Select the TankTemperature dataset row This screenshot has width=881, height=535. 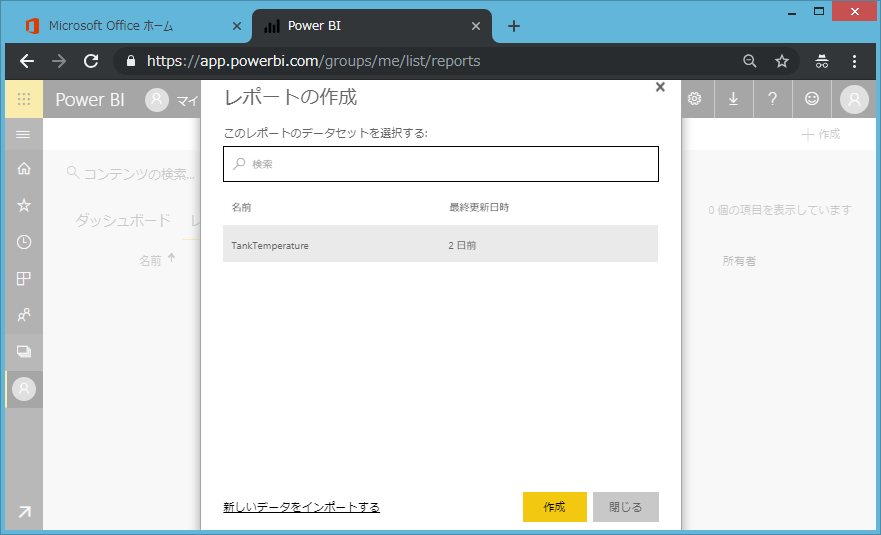[x=440, y=244]
